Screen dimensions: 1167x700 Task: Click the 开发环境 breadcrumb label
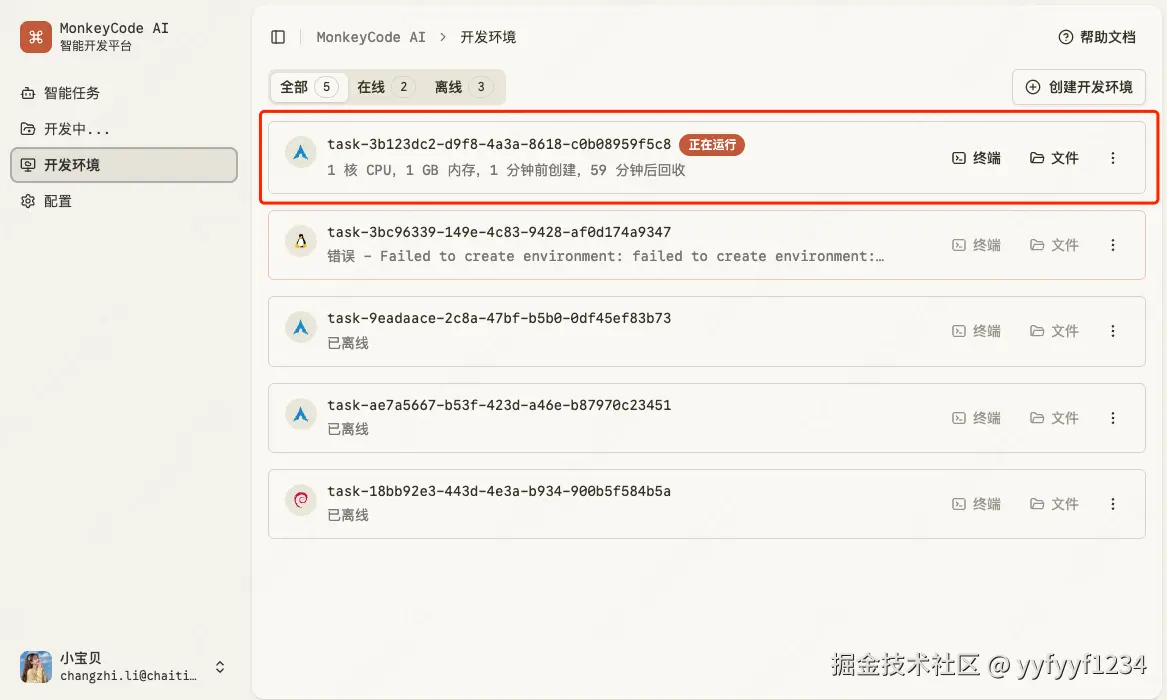488,37
